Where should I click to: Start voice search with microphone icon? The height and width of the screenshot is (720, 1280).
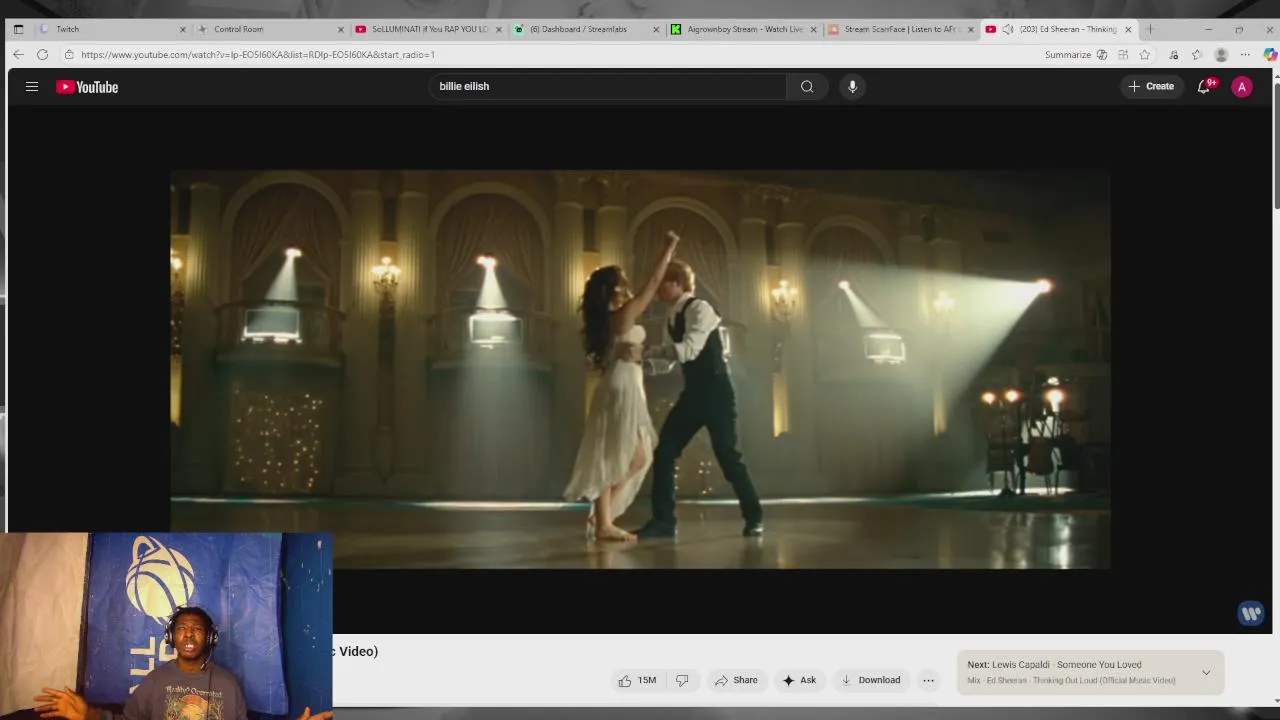852,86
